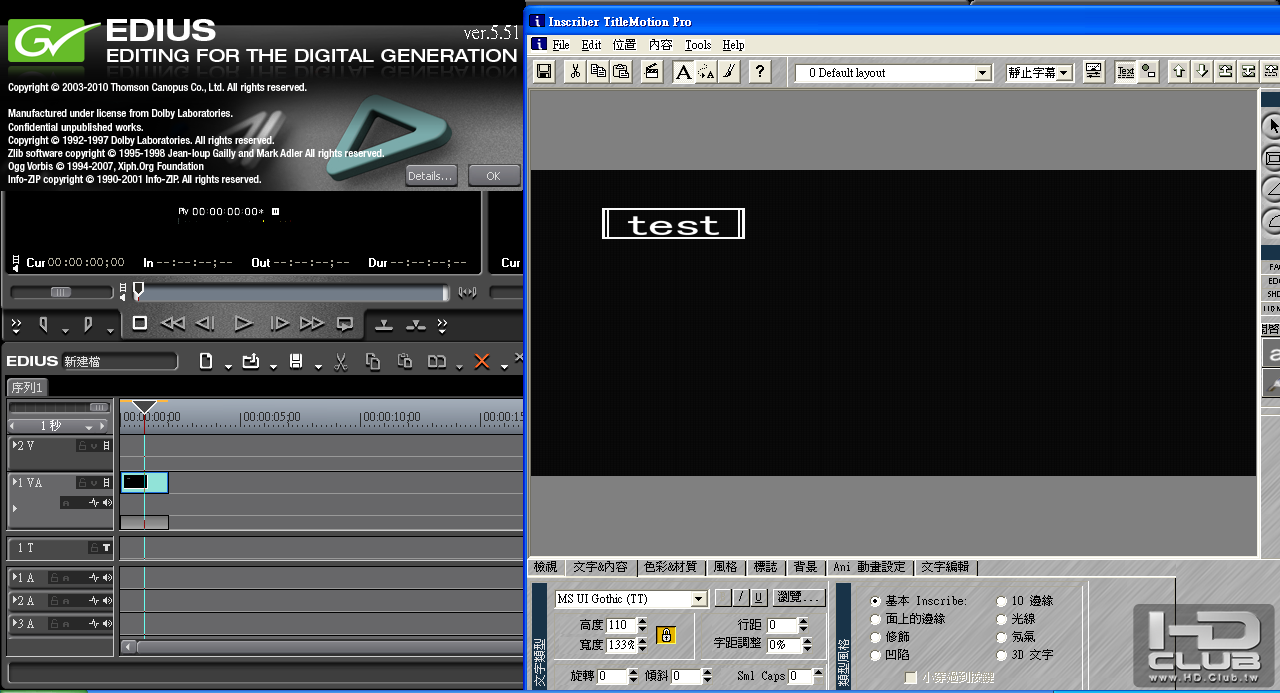Expand the 2 V track in EDIUS
Image resolution: width=1280 pixels, height=693 pixels.
14,445
